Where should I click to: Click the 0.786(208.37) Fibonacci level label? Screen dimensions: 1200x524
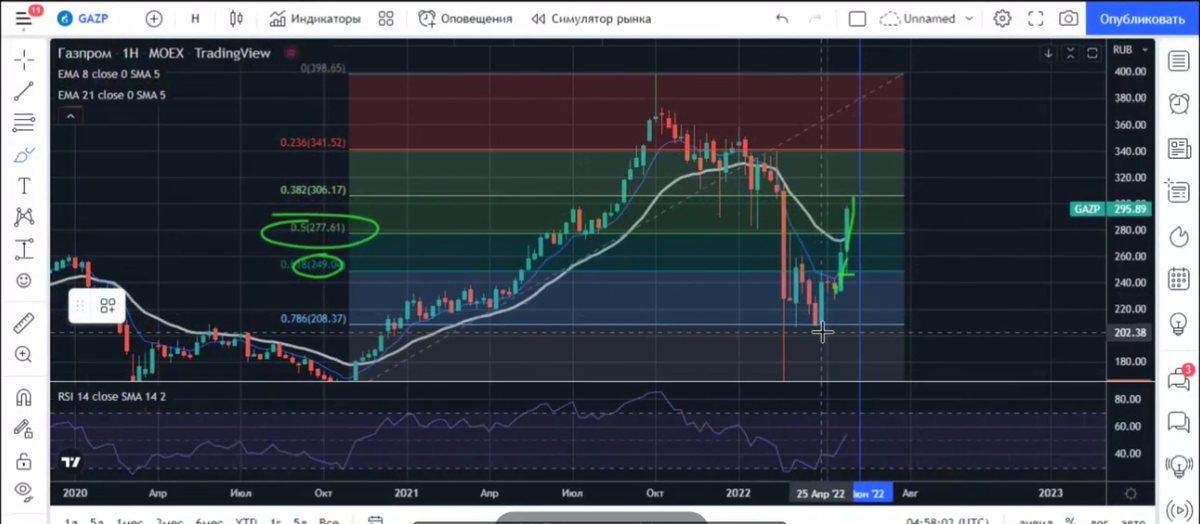point(313,319)
